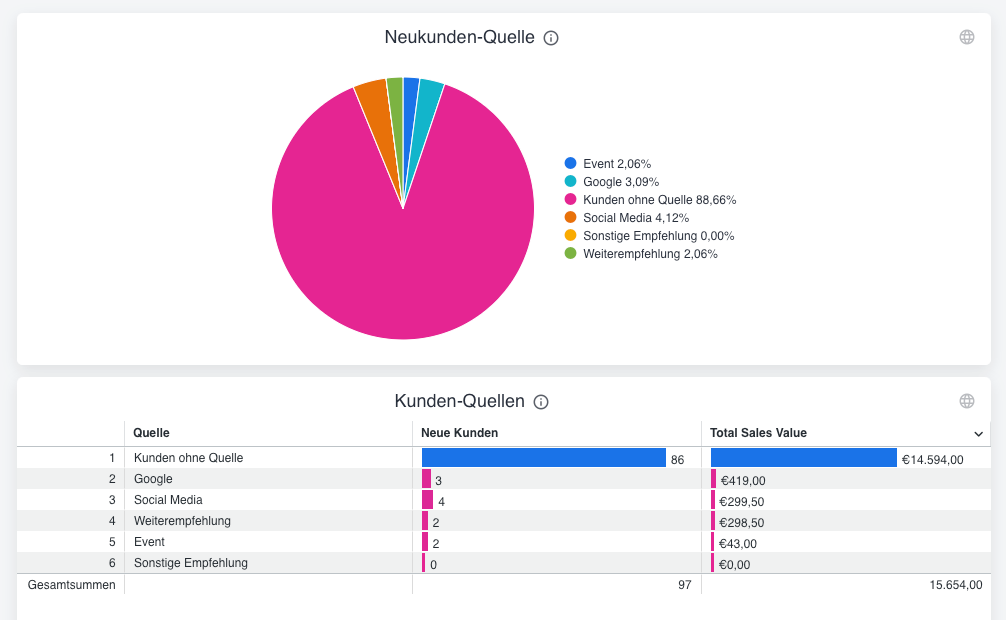Click blue bar showing 86 new customers
This screenshot has width=1006, height=620.
point(543,458)
